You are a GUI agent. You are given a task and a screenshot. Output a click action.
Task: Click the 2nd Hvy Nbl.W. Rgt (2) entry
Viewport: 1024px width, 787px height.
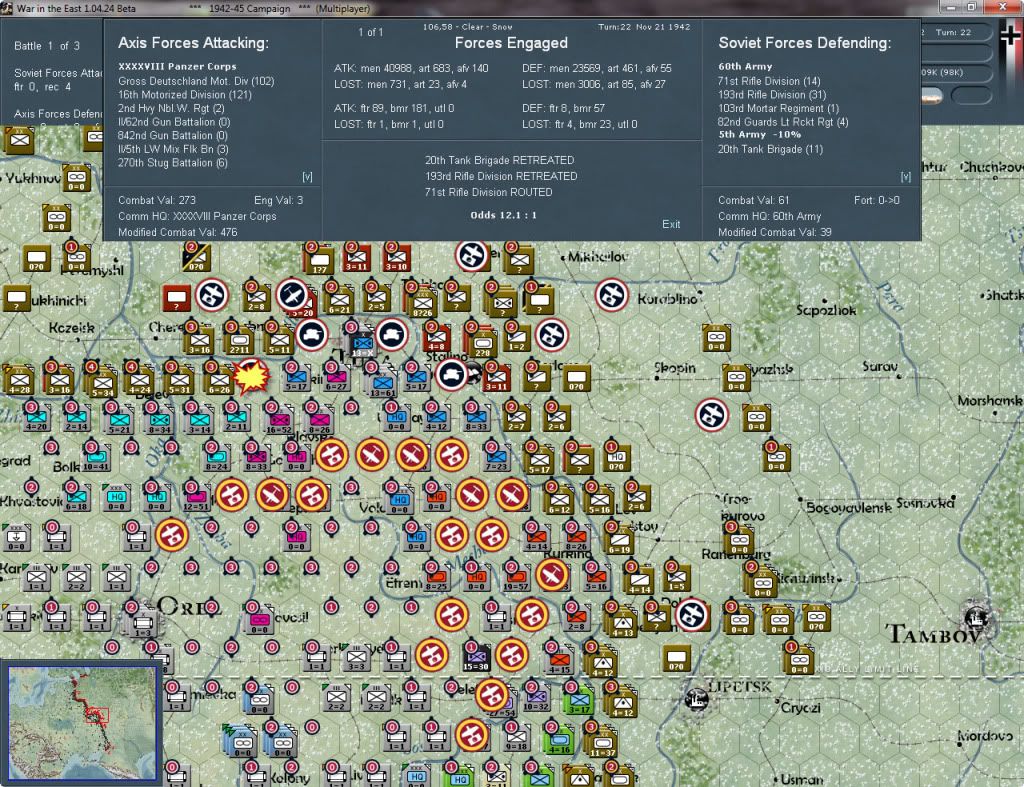(x=171, y=108)
